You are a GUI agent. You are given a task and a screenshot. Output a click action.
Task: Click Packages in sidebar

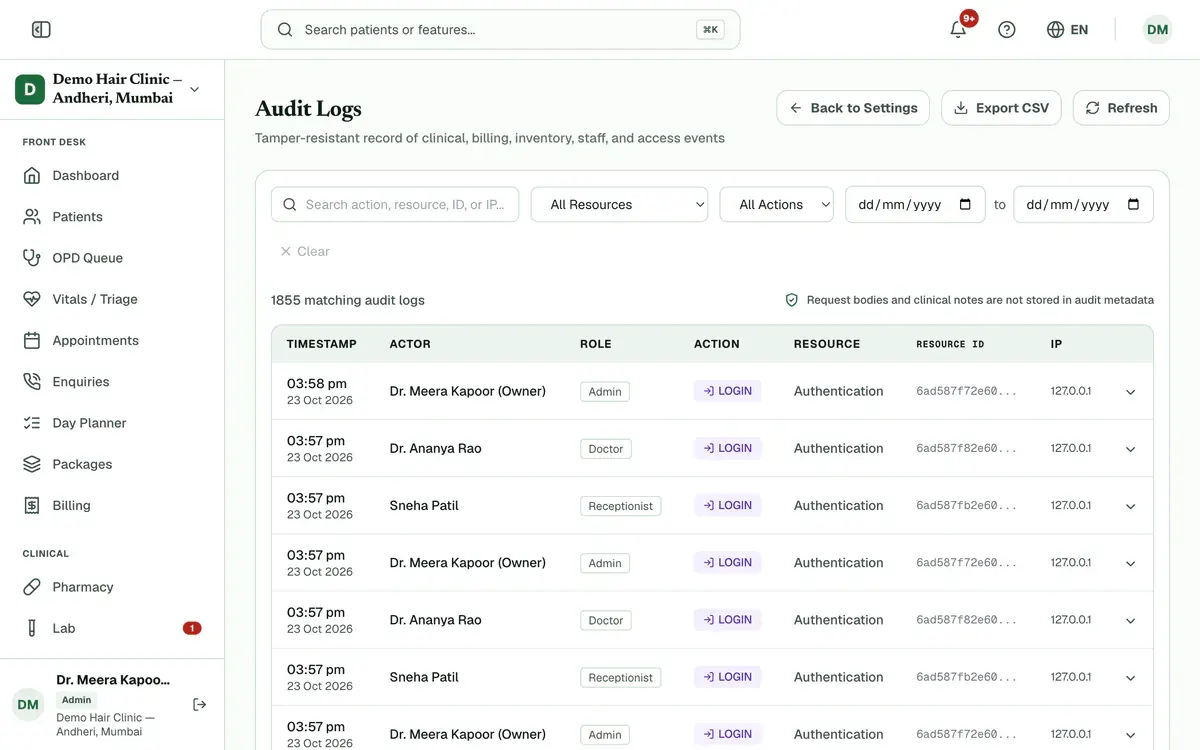tap(112, 464)
